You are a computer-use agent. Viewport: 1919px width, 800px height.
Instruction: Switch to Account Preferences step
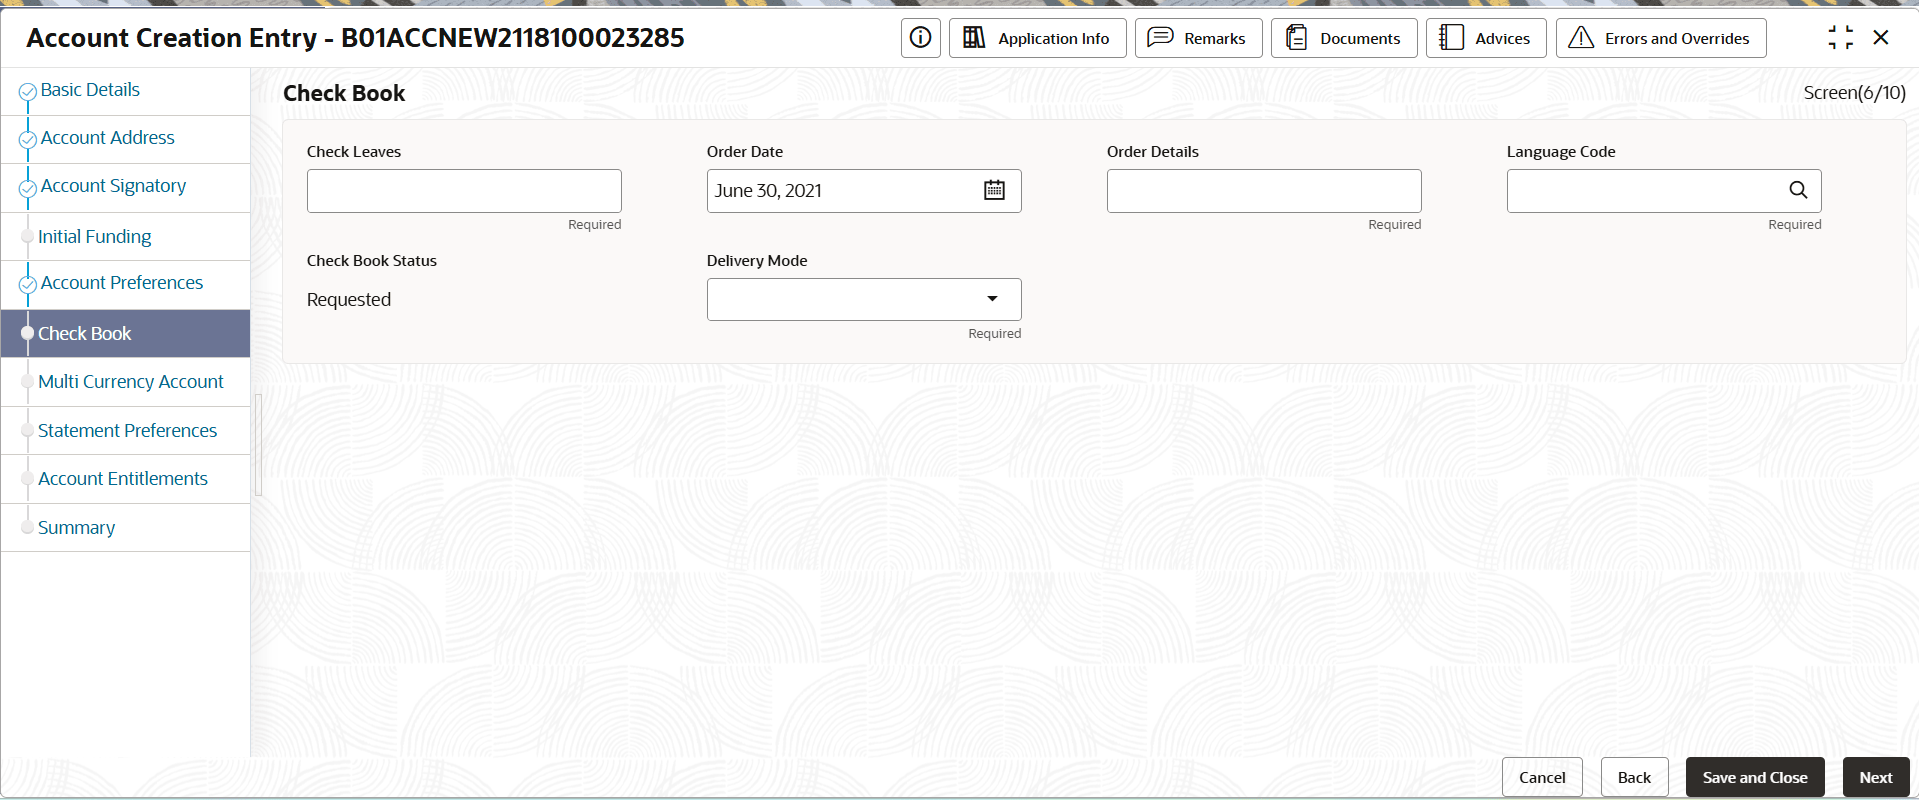tap(125, 284)
